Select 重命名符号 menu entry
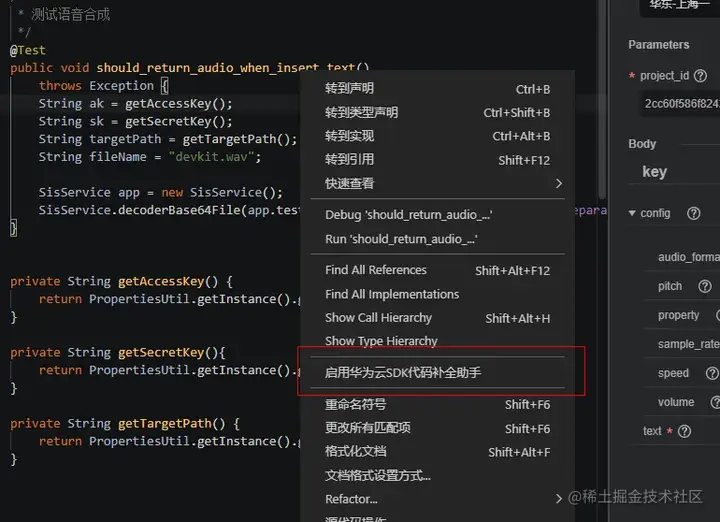The image size is (720, 522). pyautogui.click(x=437, y=404)
